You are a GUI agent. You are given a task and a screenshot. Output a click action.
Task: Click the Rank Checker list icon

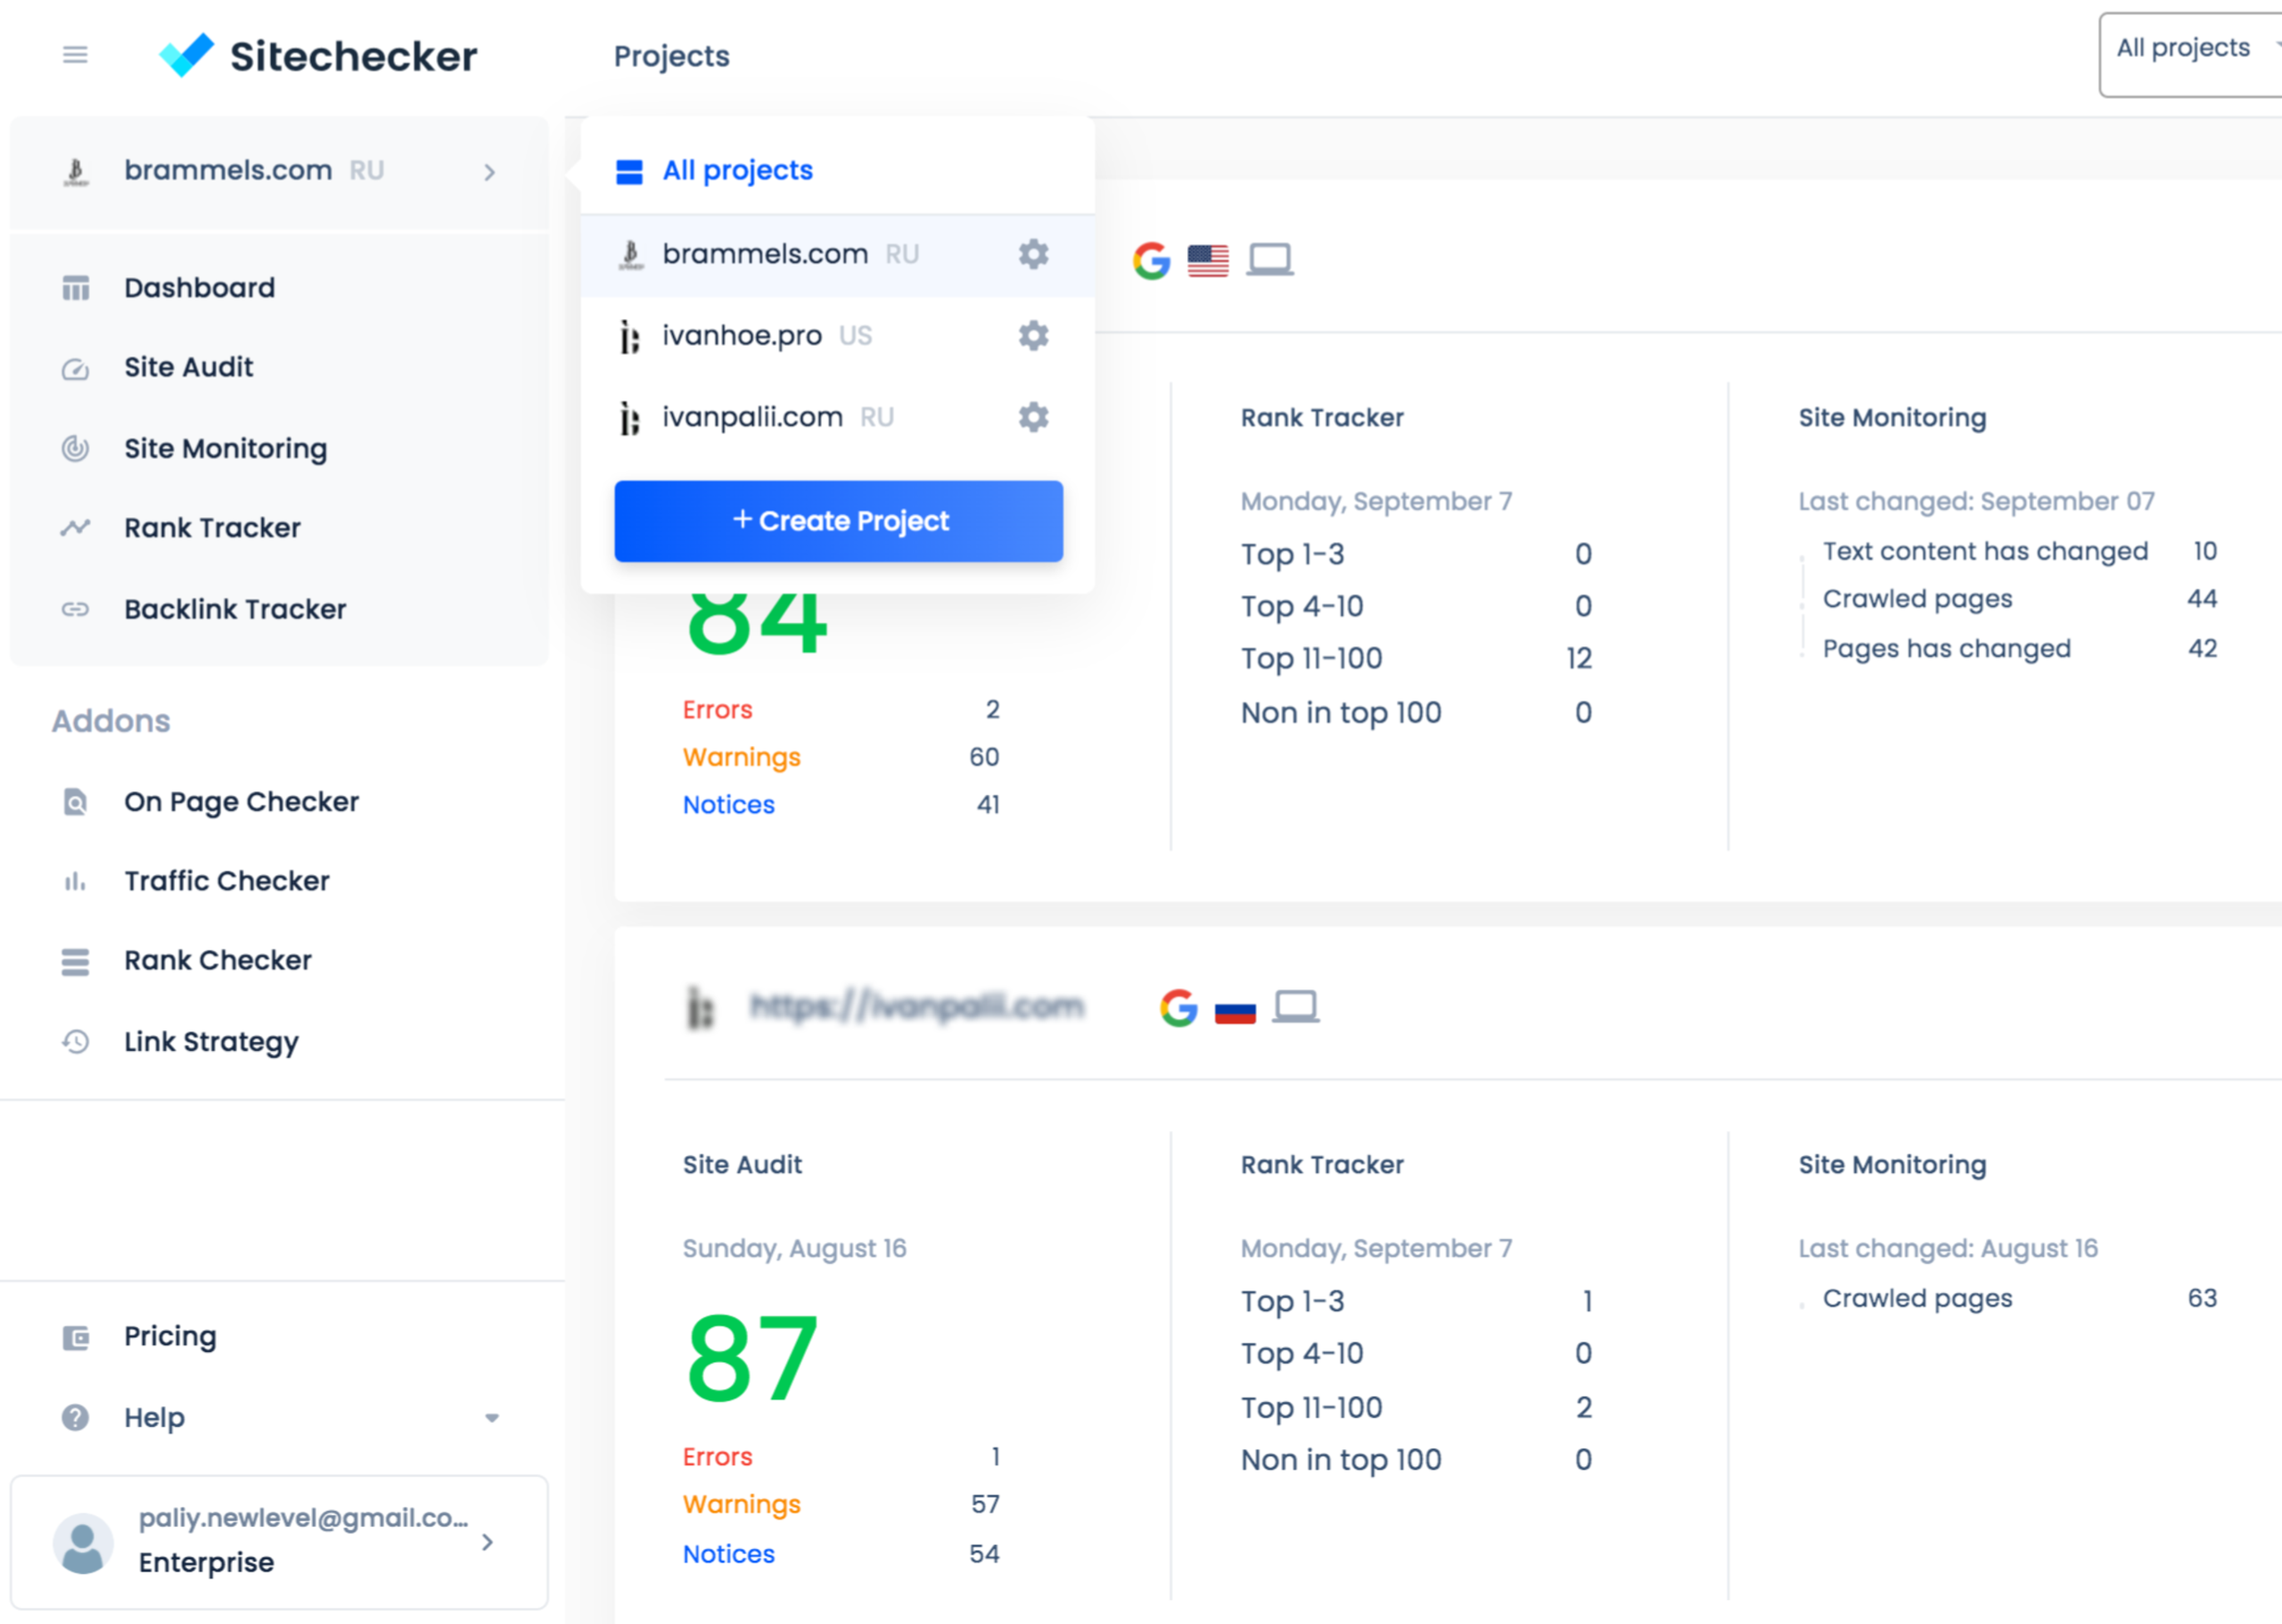tap(76, 961)
